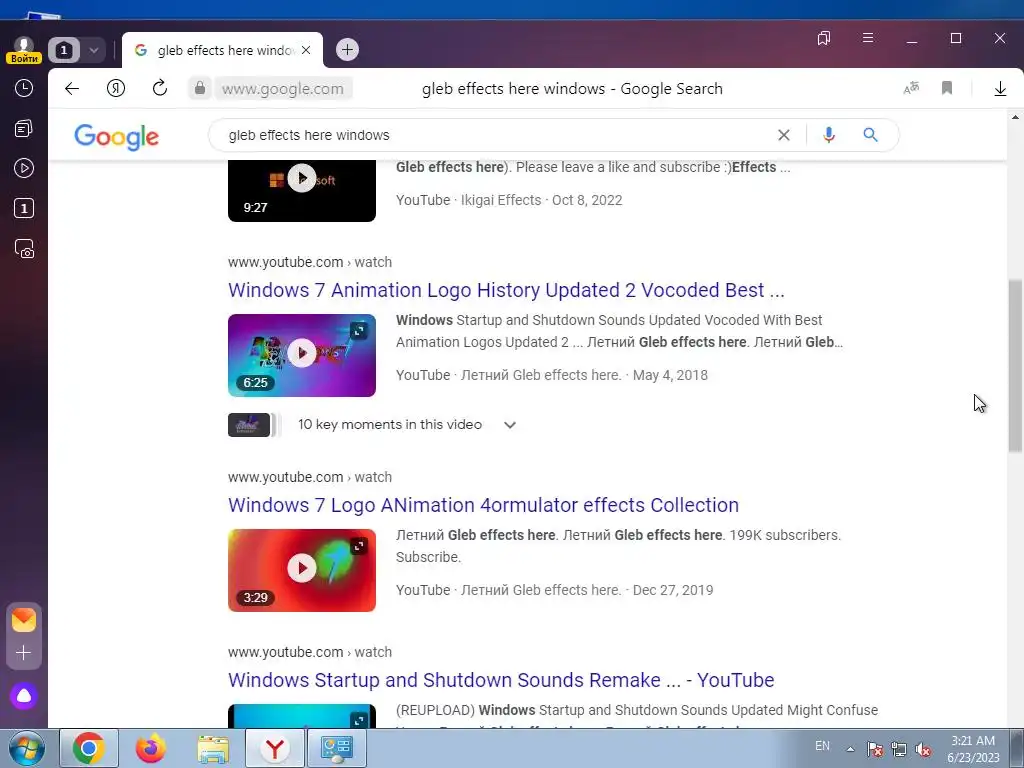Open network status tray icon
Image resolution: width=1024 pixels, height=768 pixels.
[x=899, y=749]
